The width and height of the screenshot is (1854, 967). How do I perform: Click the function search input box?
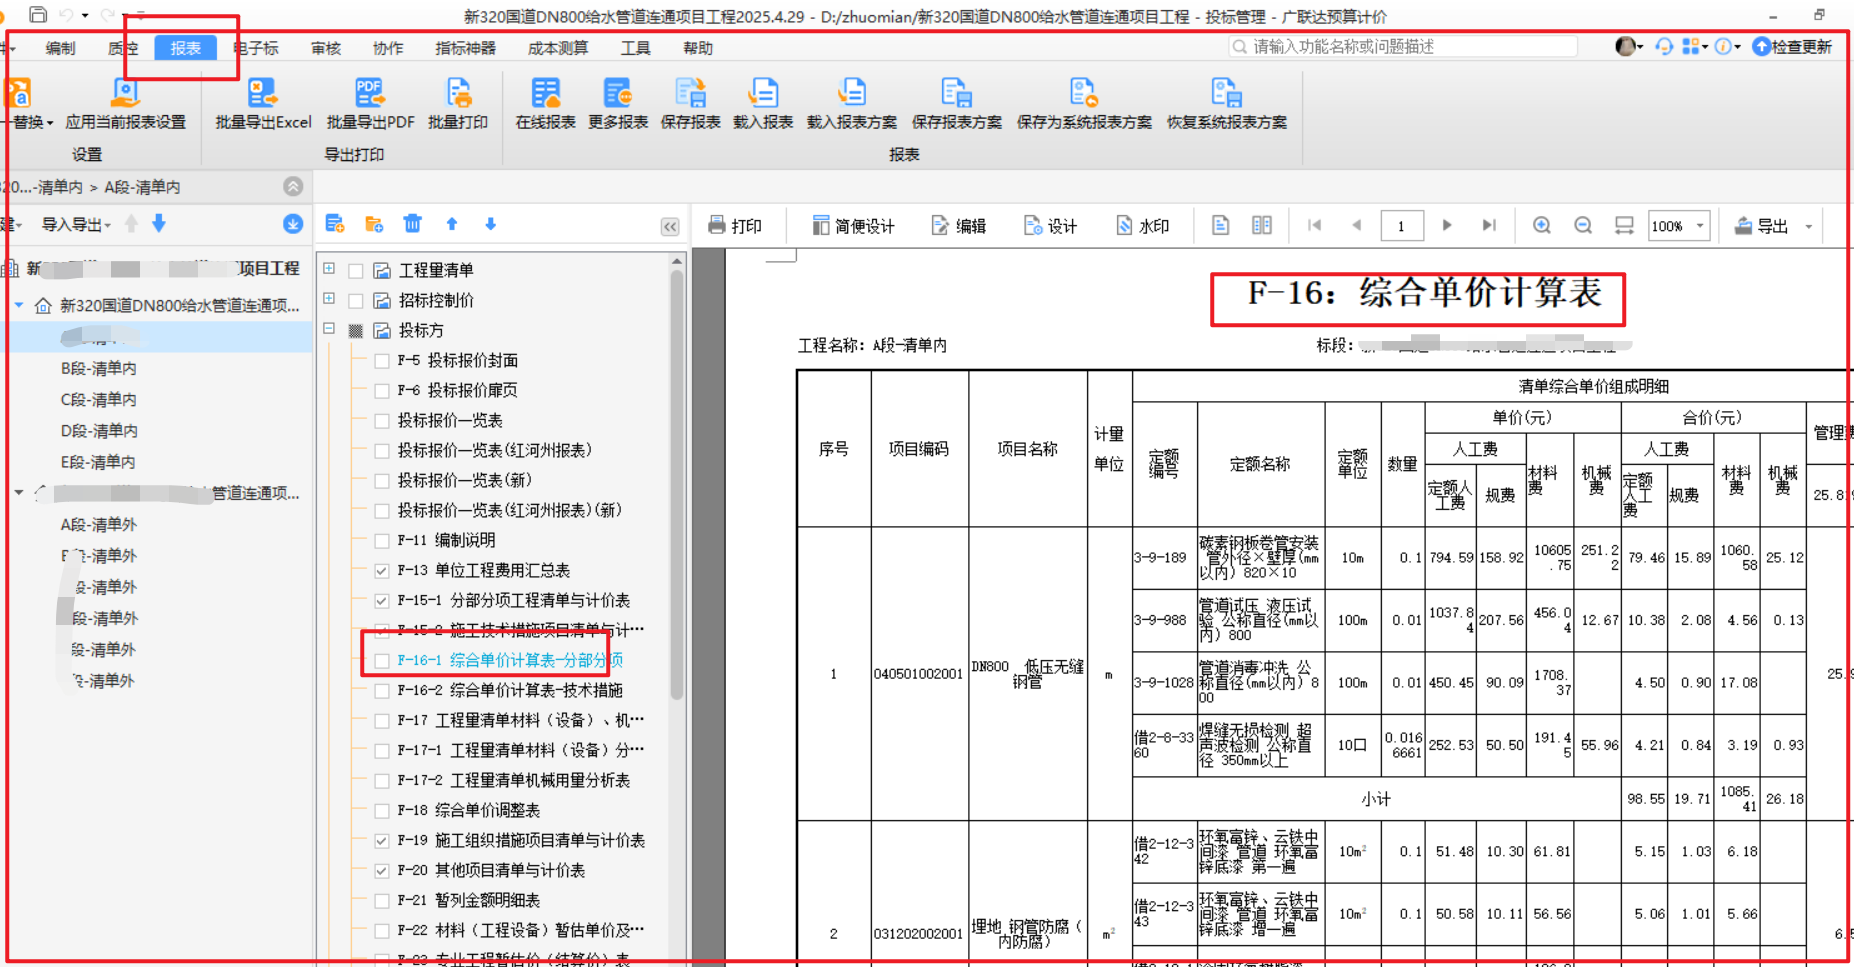point(1402,46)
